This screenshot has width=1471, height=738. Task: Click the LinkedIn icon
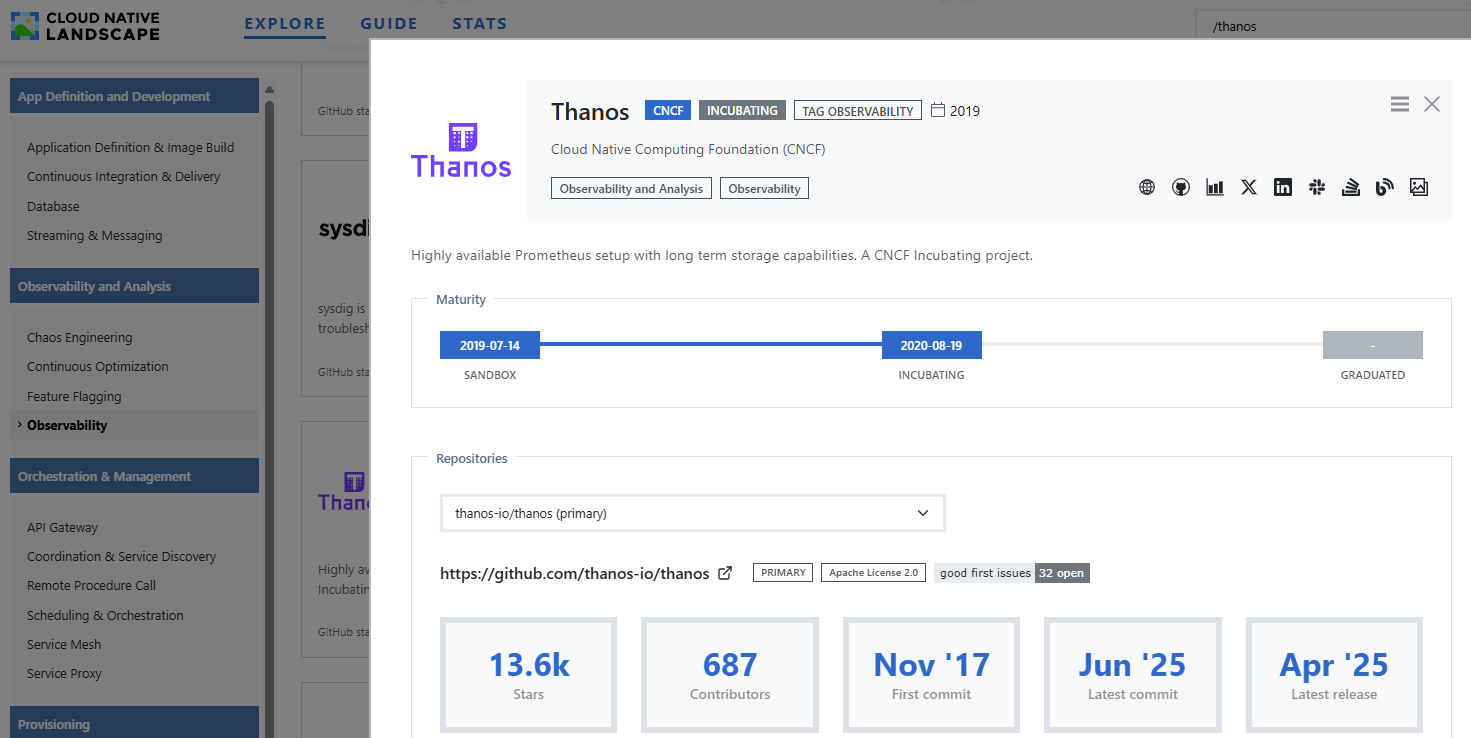(1283, 187)
